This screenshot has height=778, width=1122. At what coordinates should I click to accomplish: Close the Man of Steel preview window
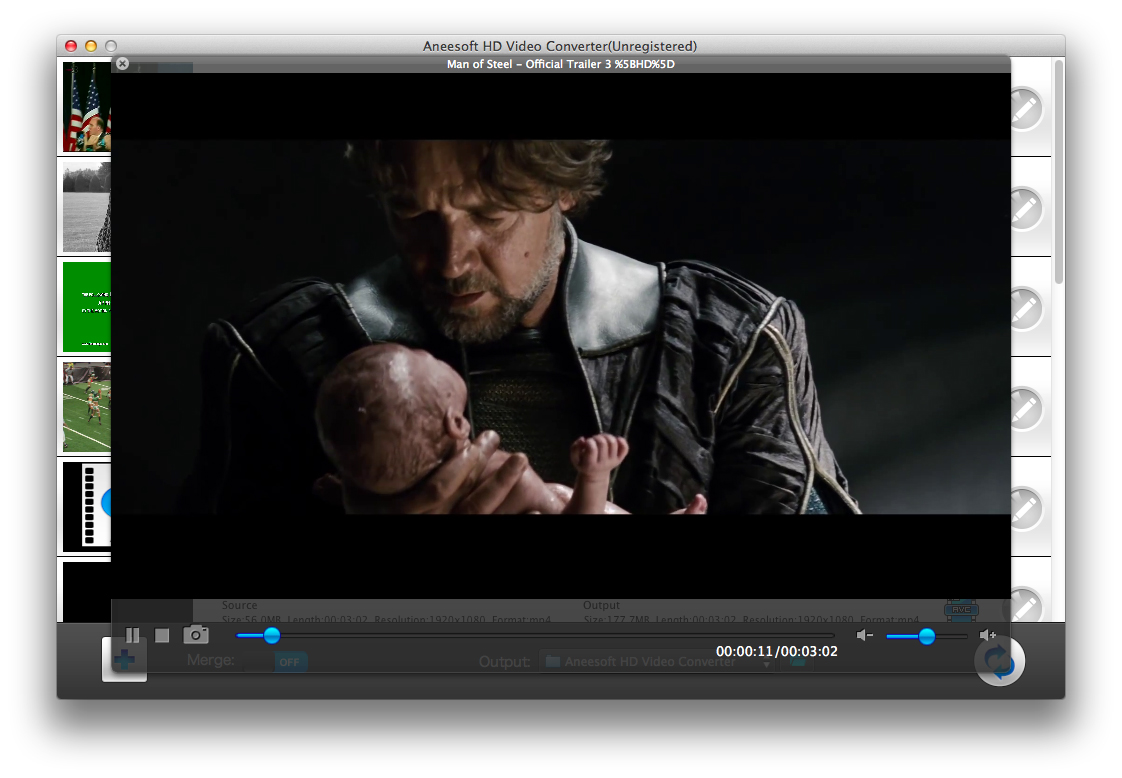click(x=122, y=64)
